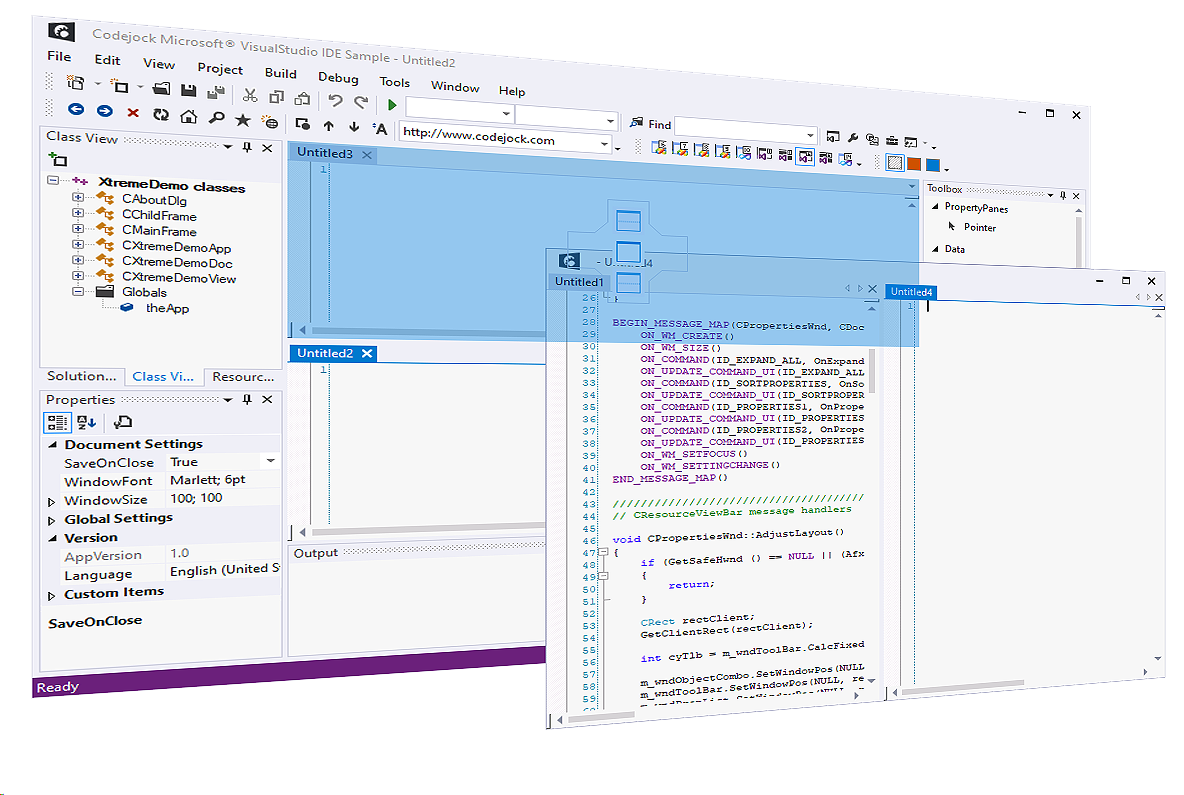
Task: Expand the CMainFrame class node
Action: pyautogui.click(x=78, y=228)
